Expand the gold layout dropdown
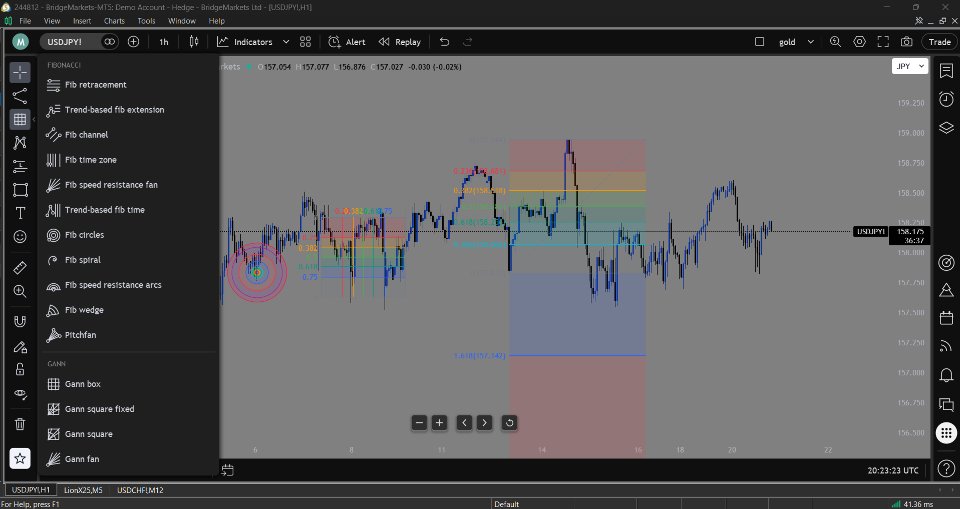 (x=811, y=42)
